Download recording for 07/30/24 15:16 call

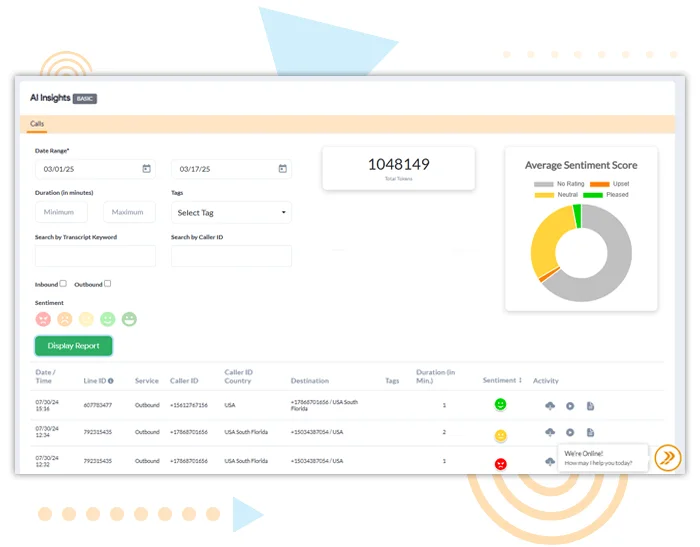[550, 405]
